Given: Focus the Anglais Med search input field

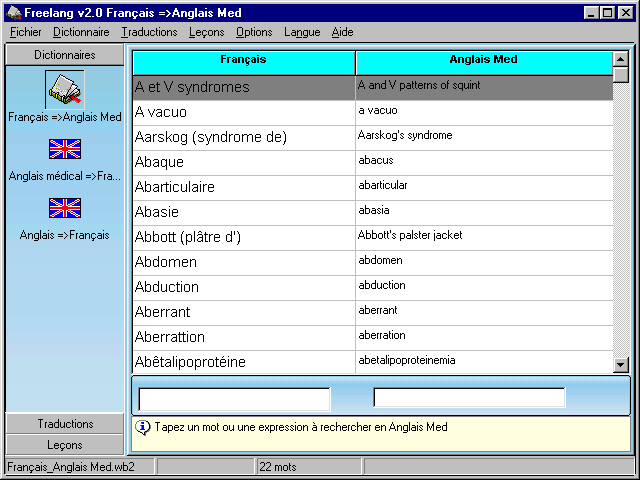Looking at the screenshot, I should 469,397.
